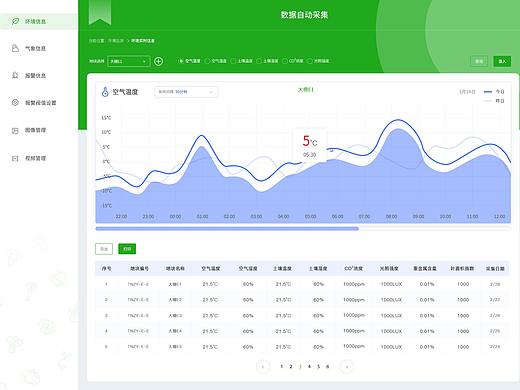
Task: Click the 大棚1 cell in row 1
Action: (x=175, y=284)
